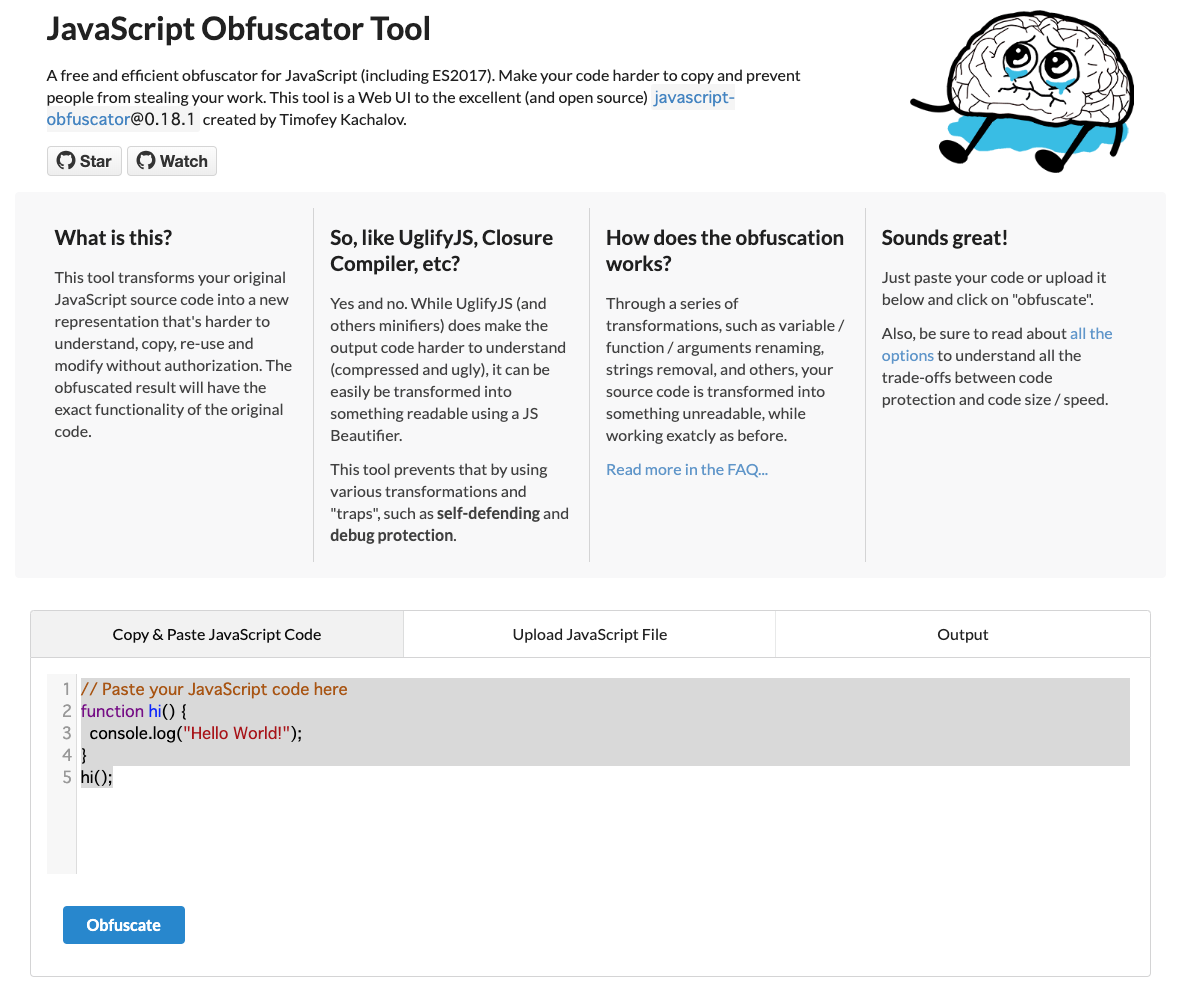Viewport: 1190px width, 987px height.
Task: Open the "Read more in the FAQ..." link
Action: tap(687, 470)
